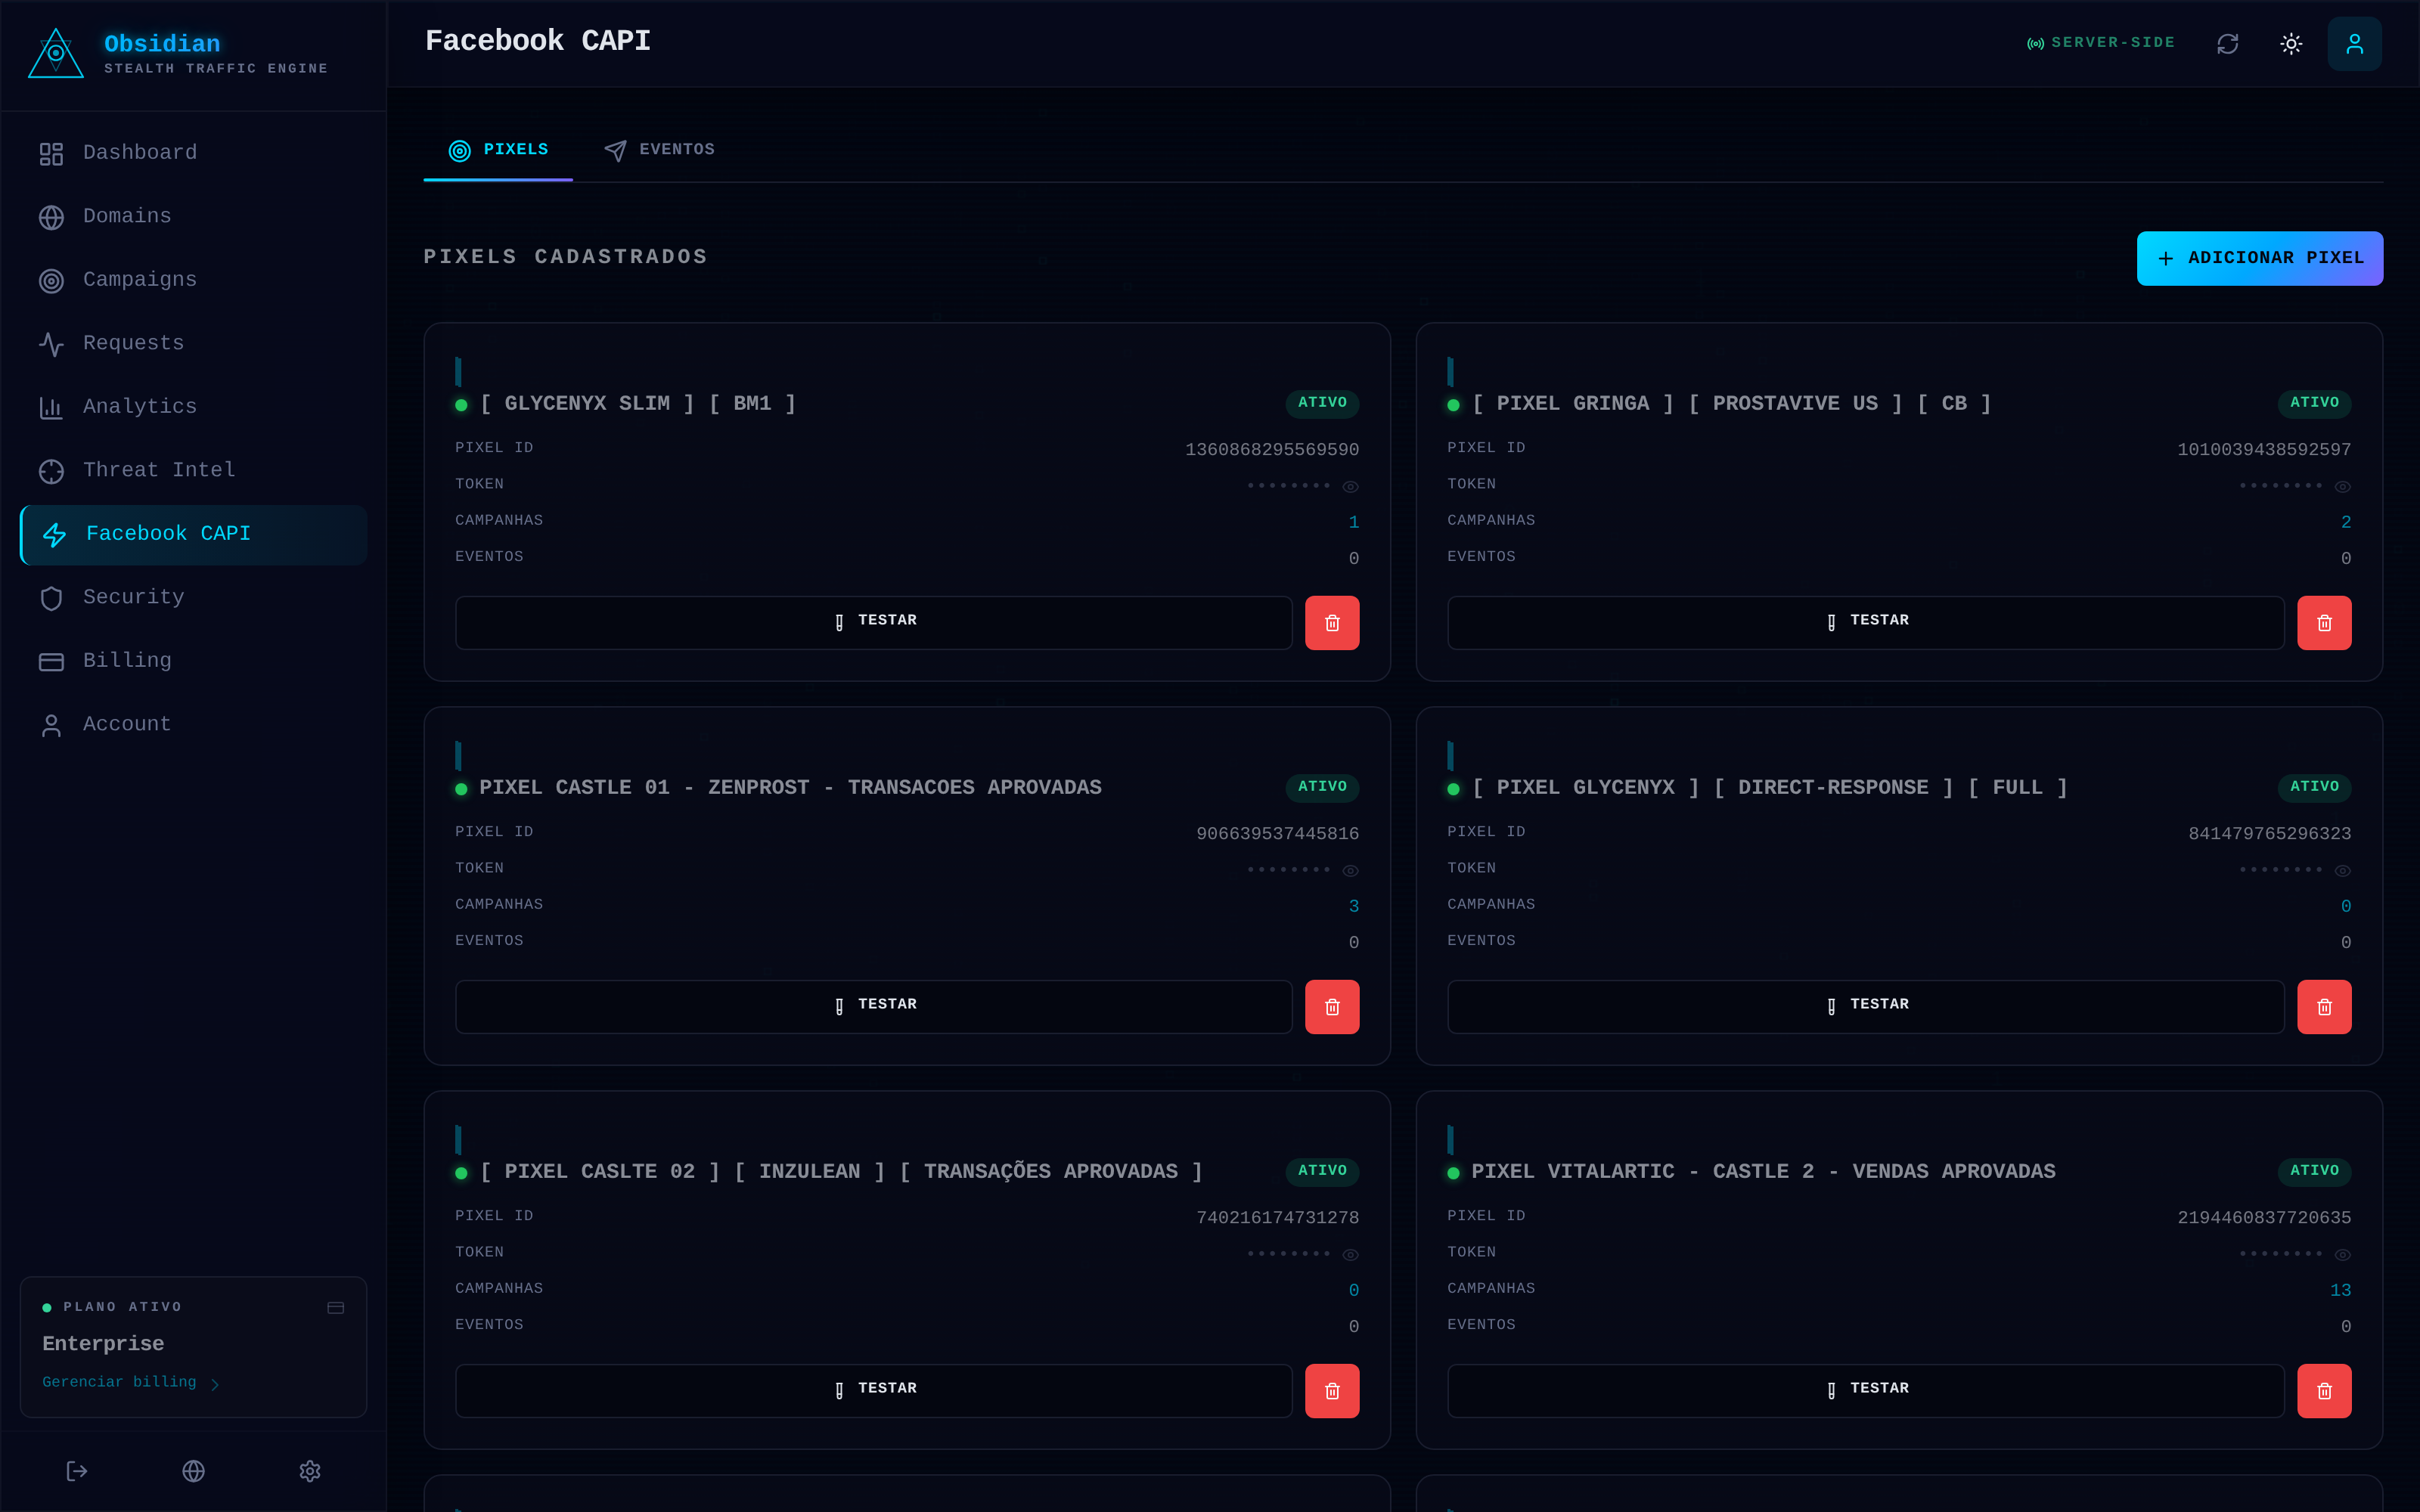Switch to the Eventos tab
Viewport: 2420px width, 1512px height.
(x=659, y=150)
